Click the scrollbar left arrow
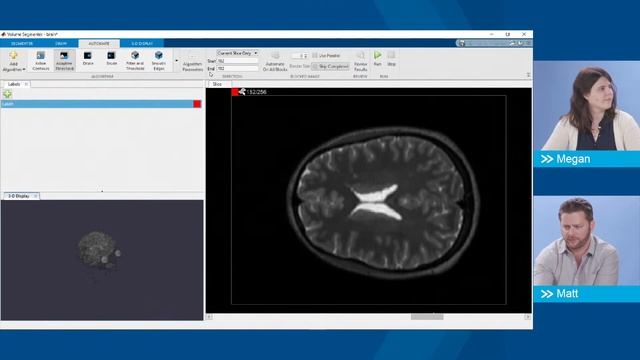This screenshot has width=640, height=360. 209,317
